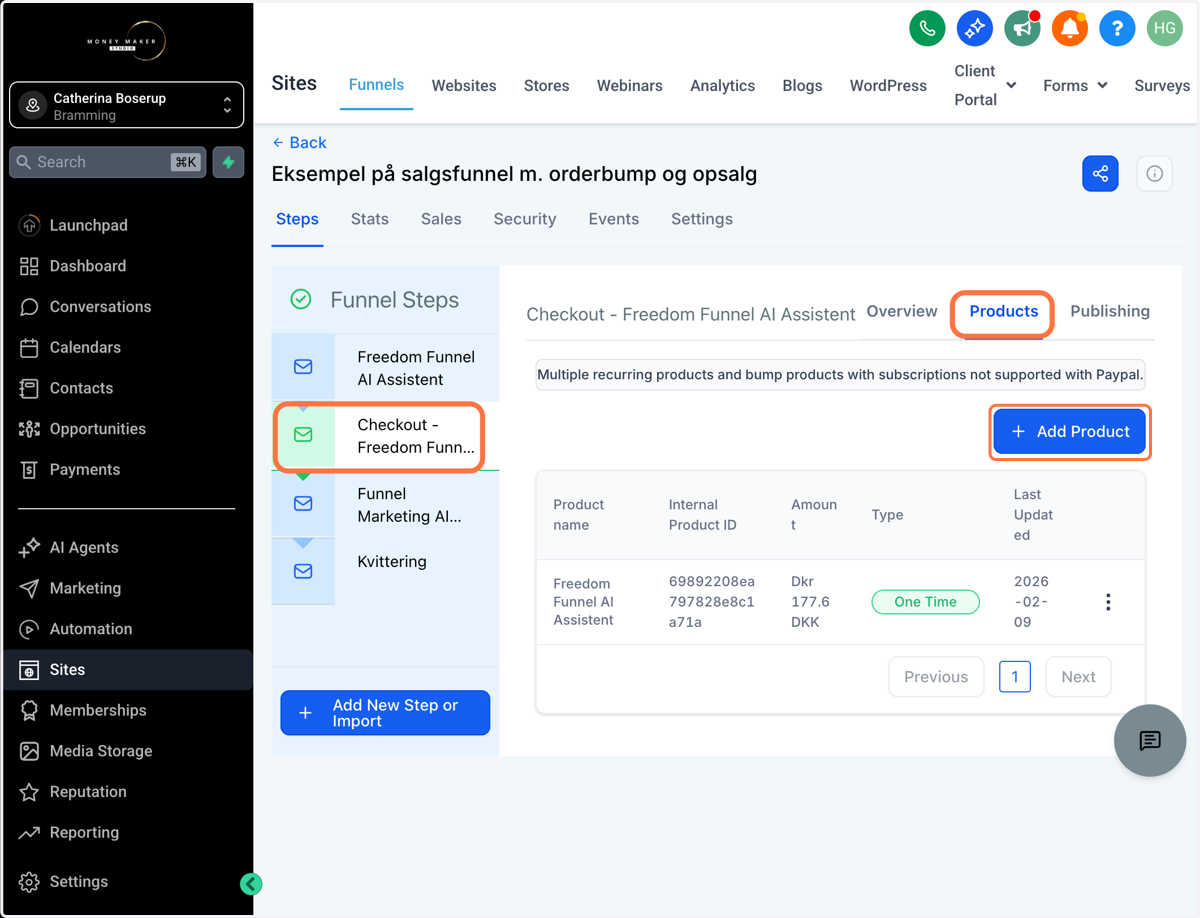
Task: Expand the Forms dropdown menu
Action: coord(1075,86)
